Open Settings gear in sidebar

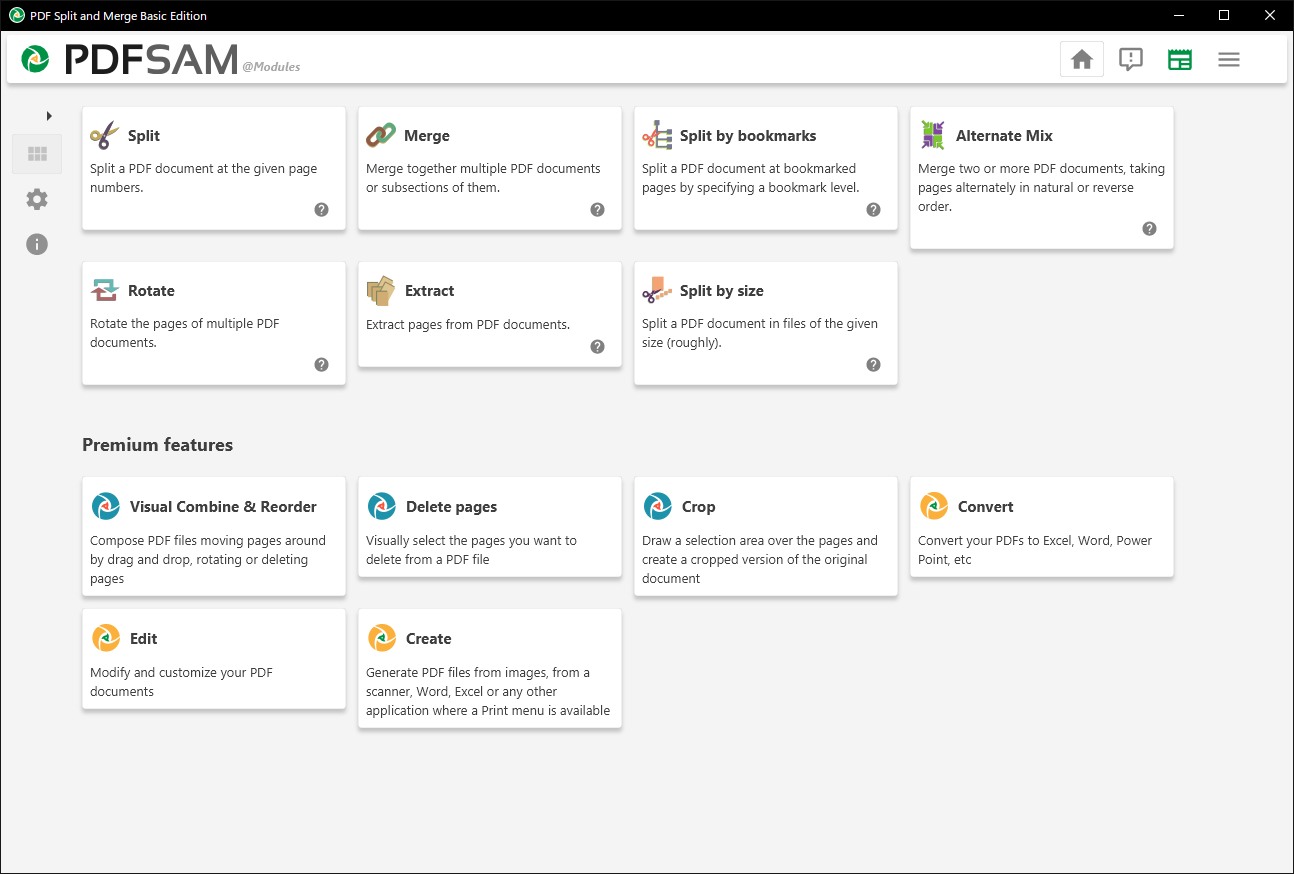click(37, 199)
